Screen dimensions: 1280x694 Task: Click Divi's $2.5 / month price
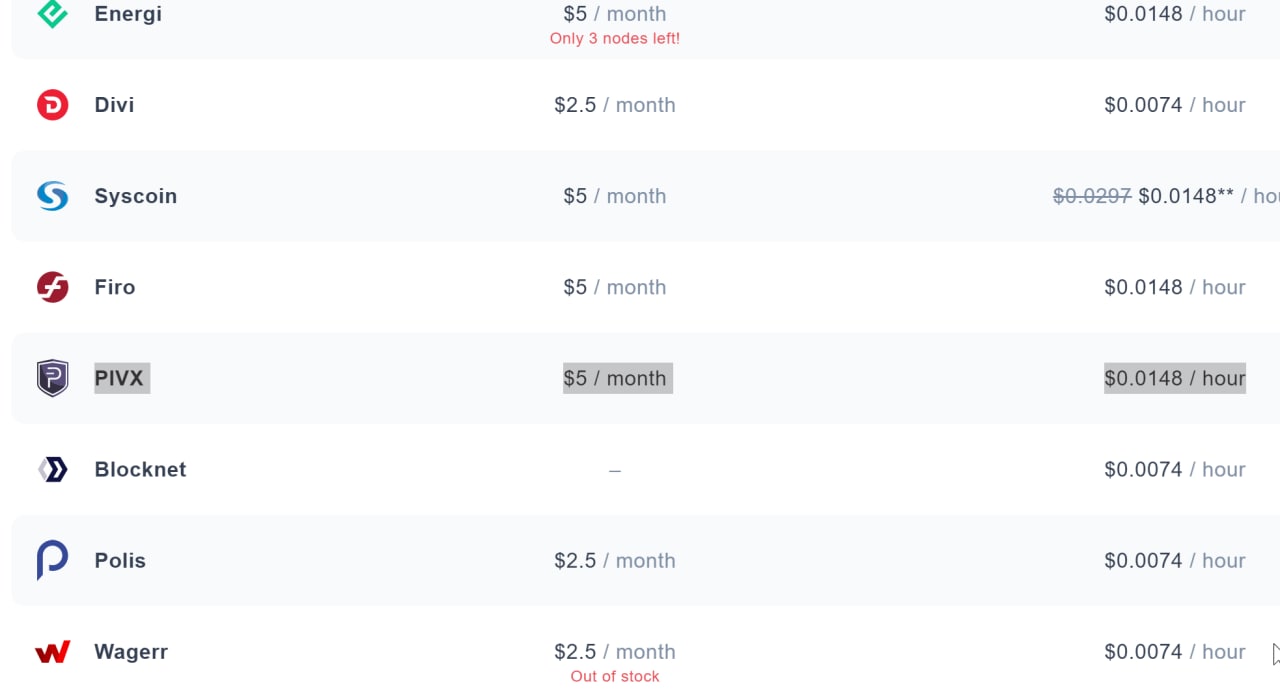point(615,105)
